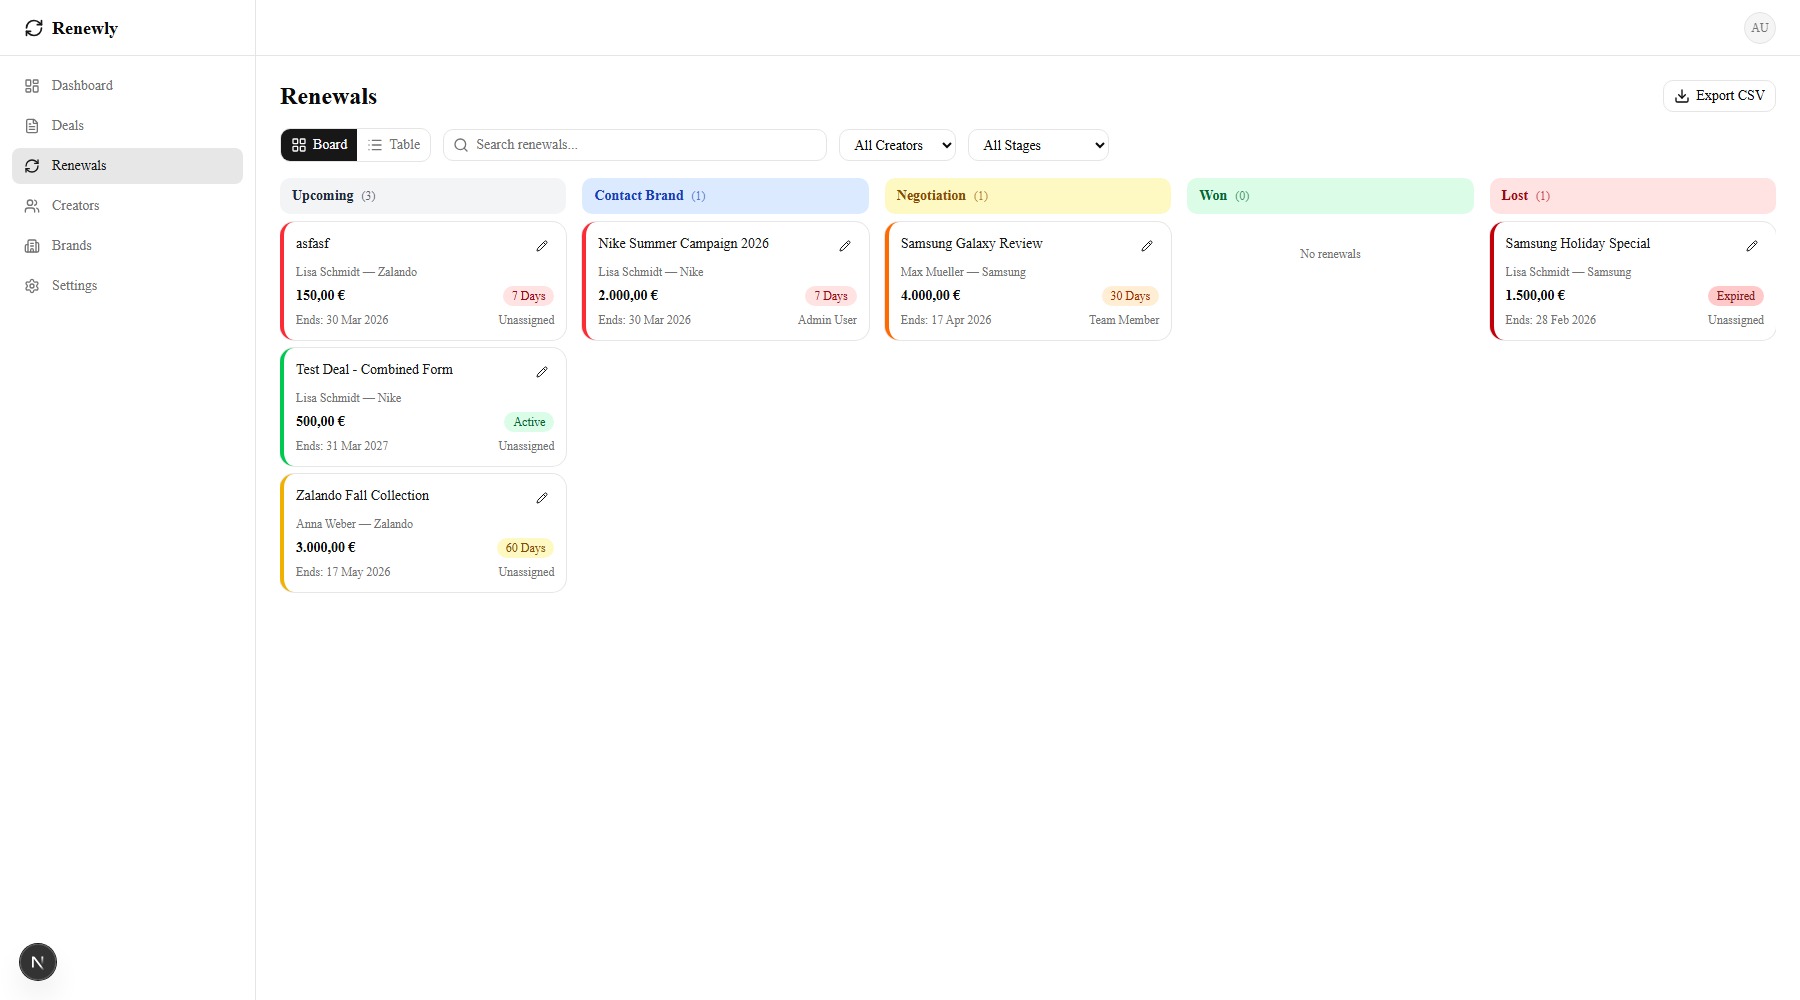Edit Test Deal - Combined Form card
Screen dimensions: 1800x1000
[542, 372]
